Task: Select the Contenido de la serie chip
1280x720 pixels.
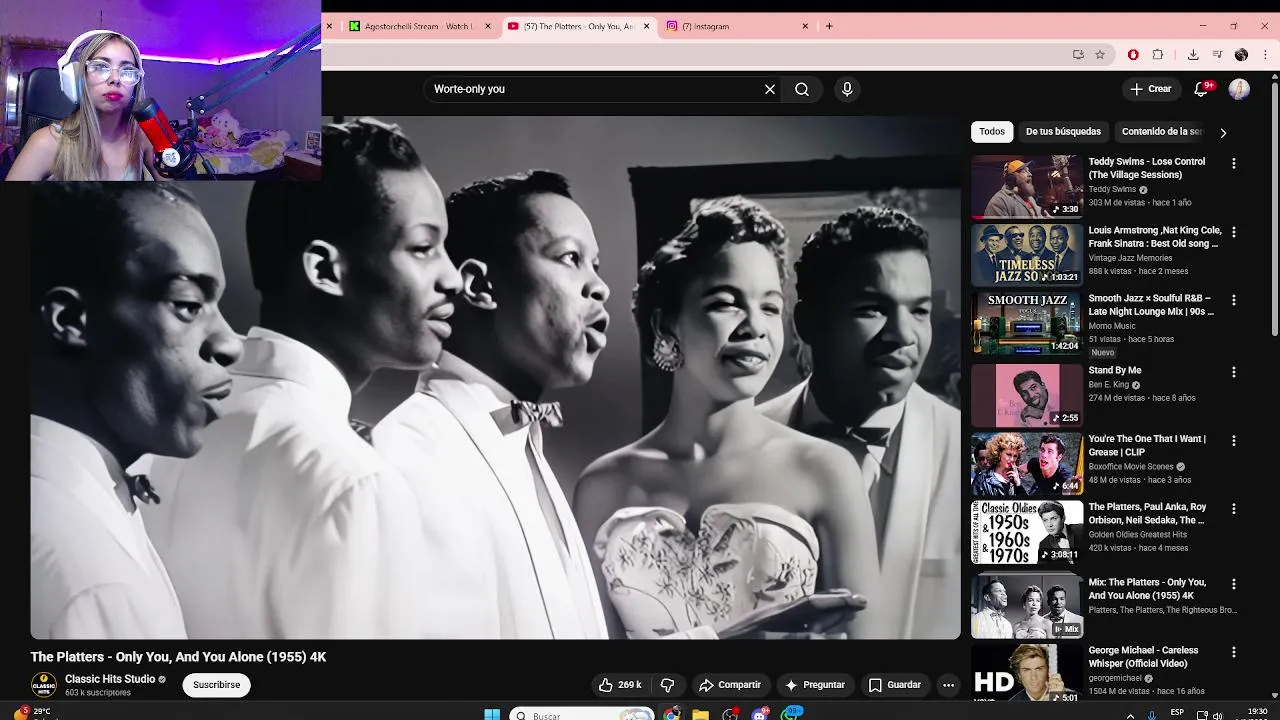Action: pos(1162,131)
